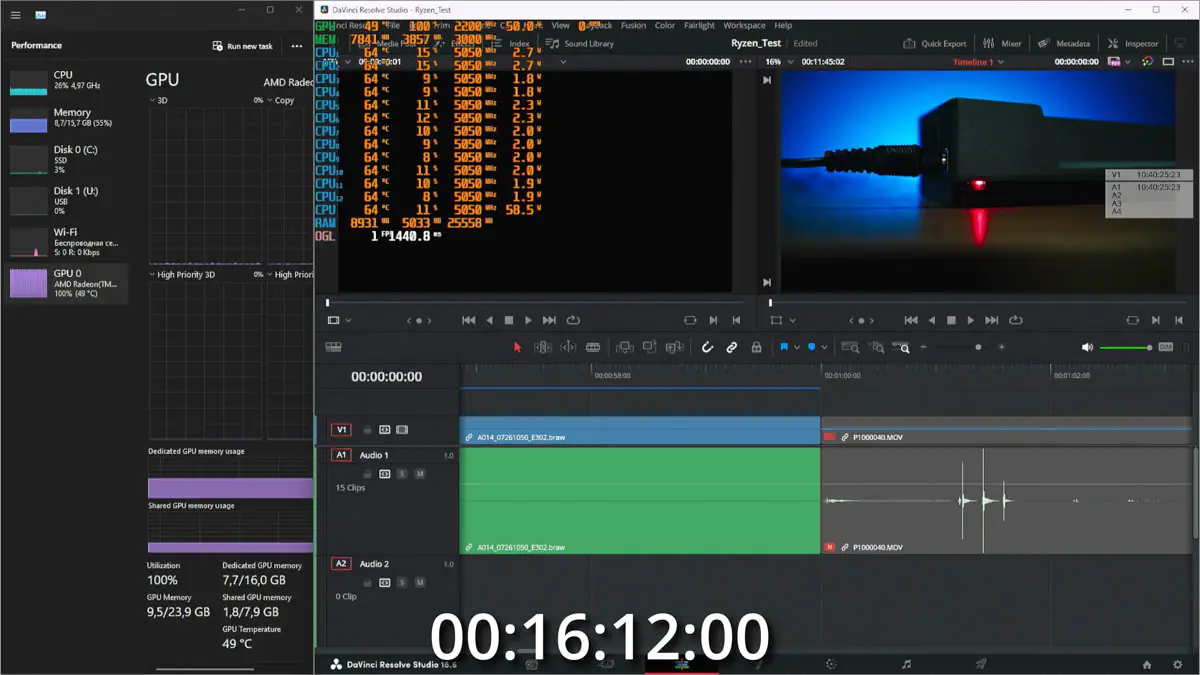Click the Detail Zoom icon
This screenshot has height=675, width=1200.
click(877, 347)
